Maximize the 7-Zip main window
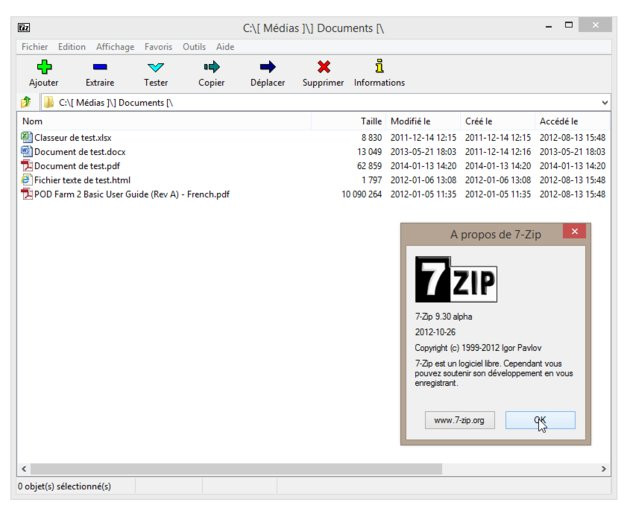 tap(569, 25)
